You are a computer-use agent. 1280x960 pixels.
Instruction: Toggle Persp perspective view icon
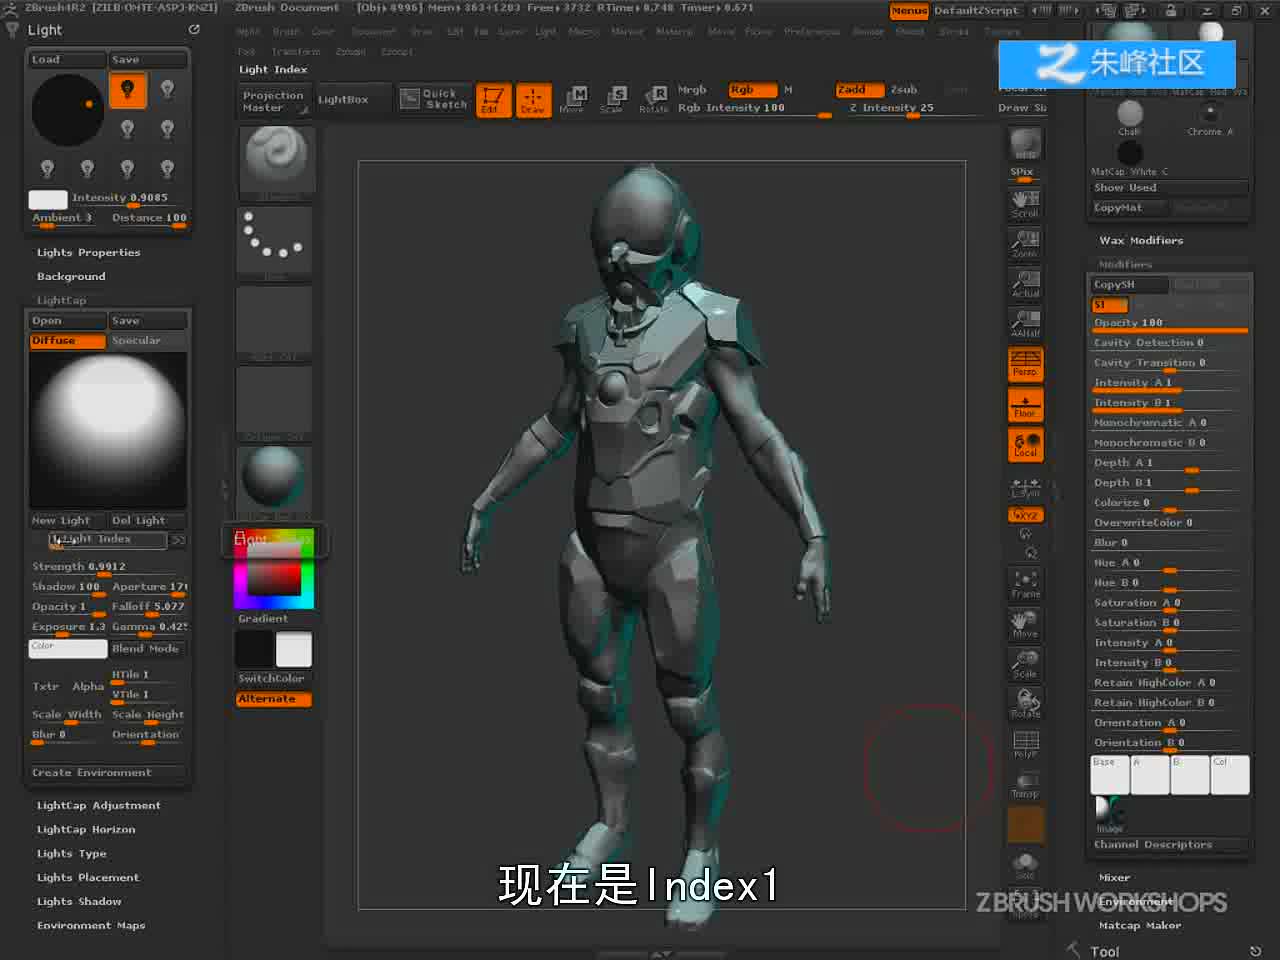pyautogui.click(x=1025, y=364)
